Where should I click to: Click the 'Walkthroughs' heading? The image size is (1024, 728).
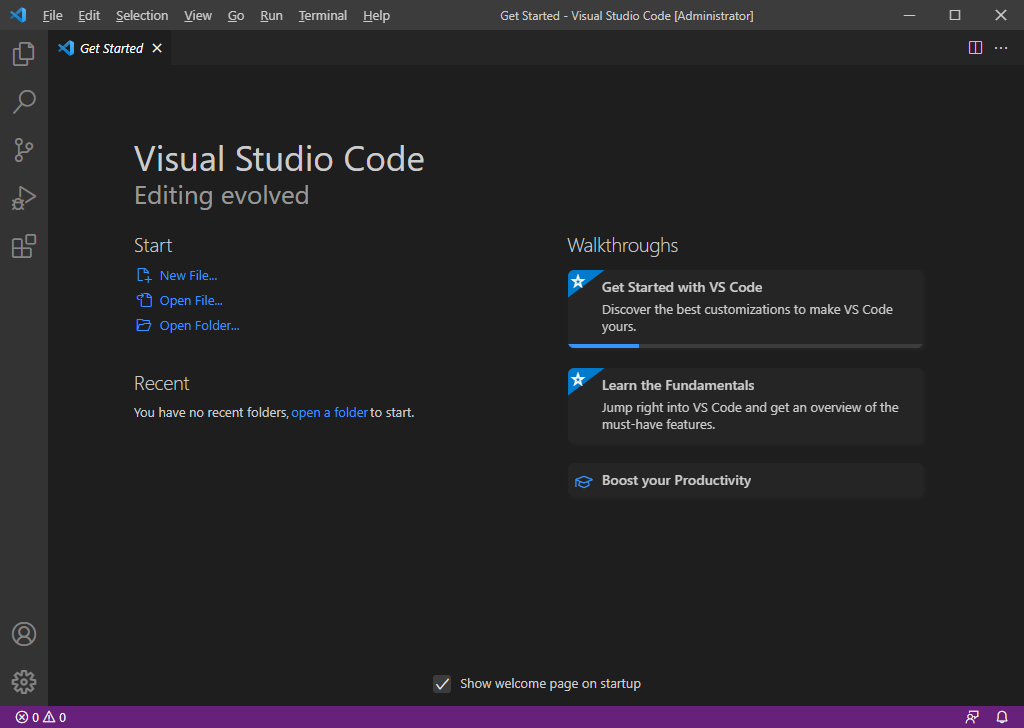(x=622, y=245)
